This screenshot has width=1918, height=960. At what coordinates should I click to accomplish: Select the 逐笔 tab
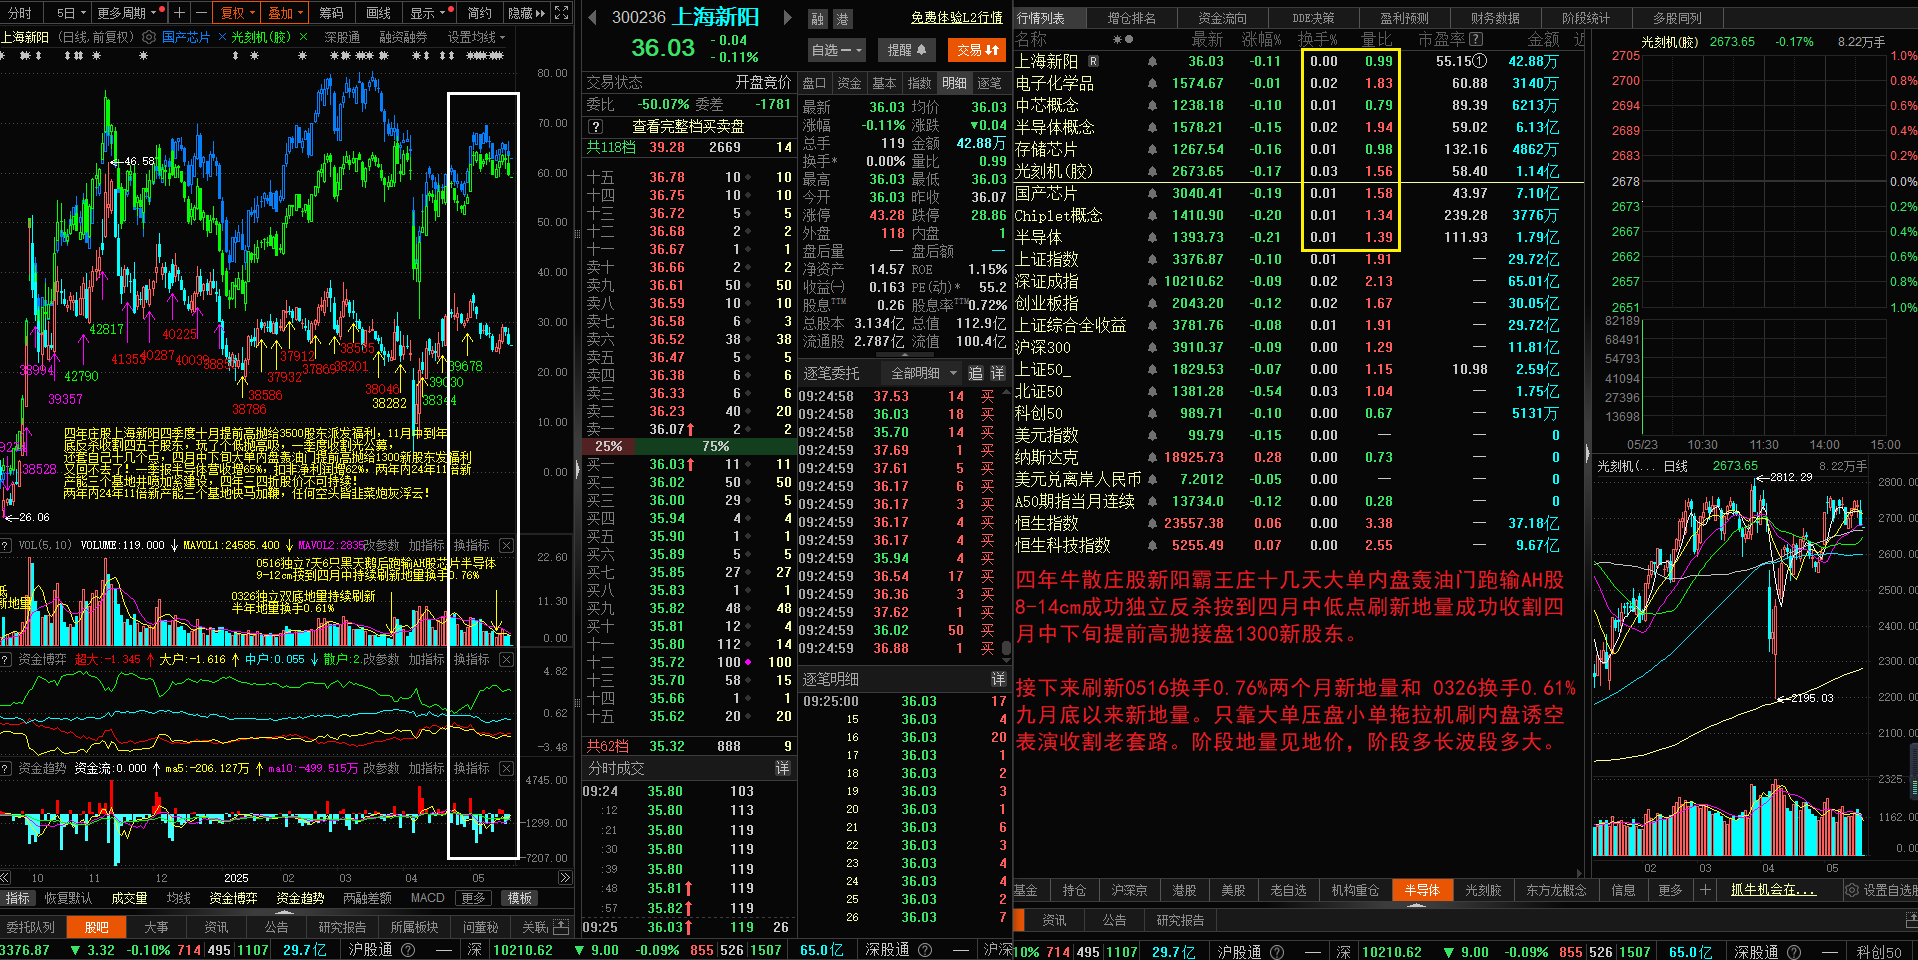click(x=989, y=83)
